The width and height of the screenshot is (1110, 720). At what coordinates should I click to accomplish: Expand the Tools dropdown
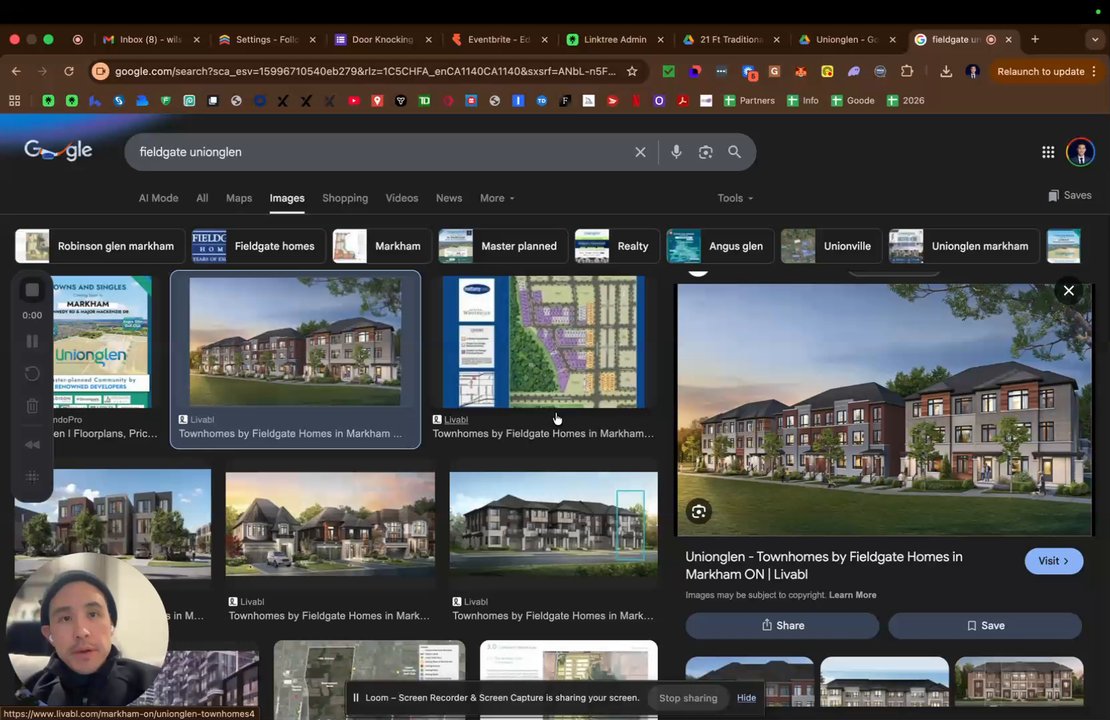[x=735, y=198]
